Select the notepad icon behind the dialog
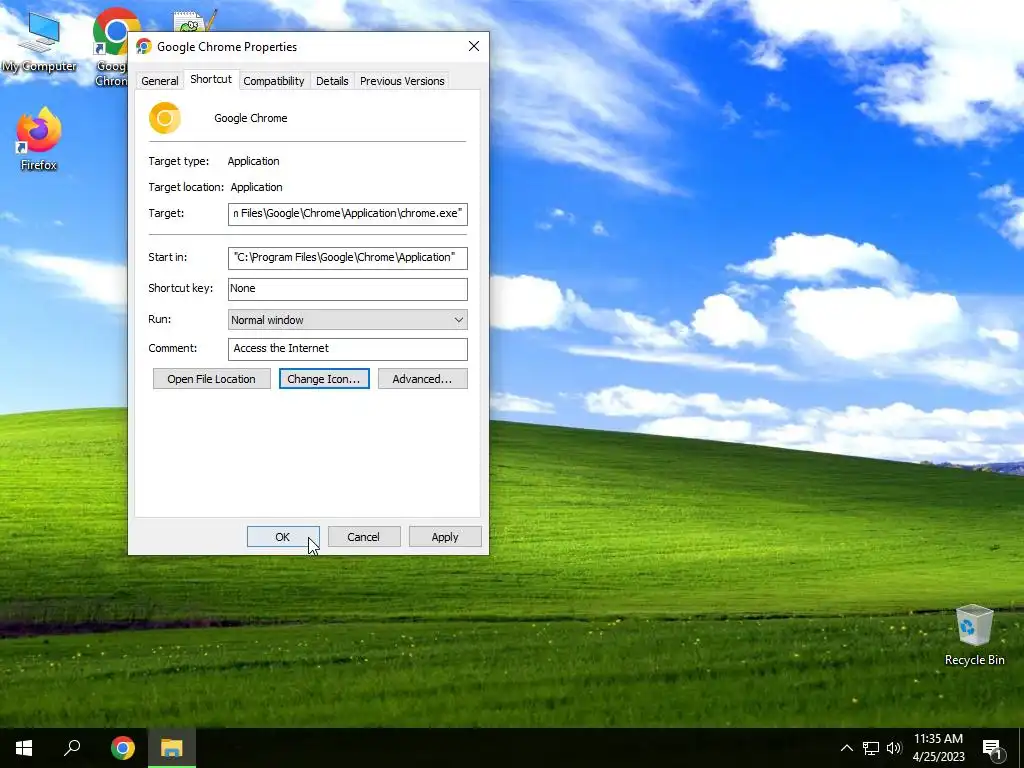1024x768 pixels. (195, 21)
